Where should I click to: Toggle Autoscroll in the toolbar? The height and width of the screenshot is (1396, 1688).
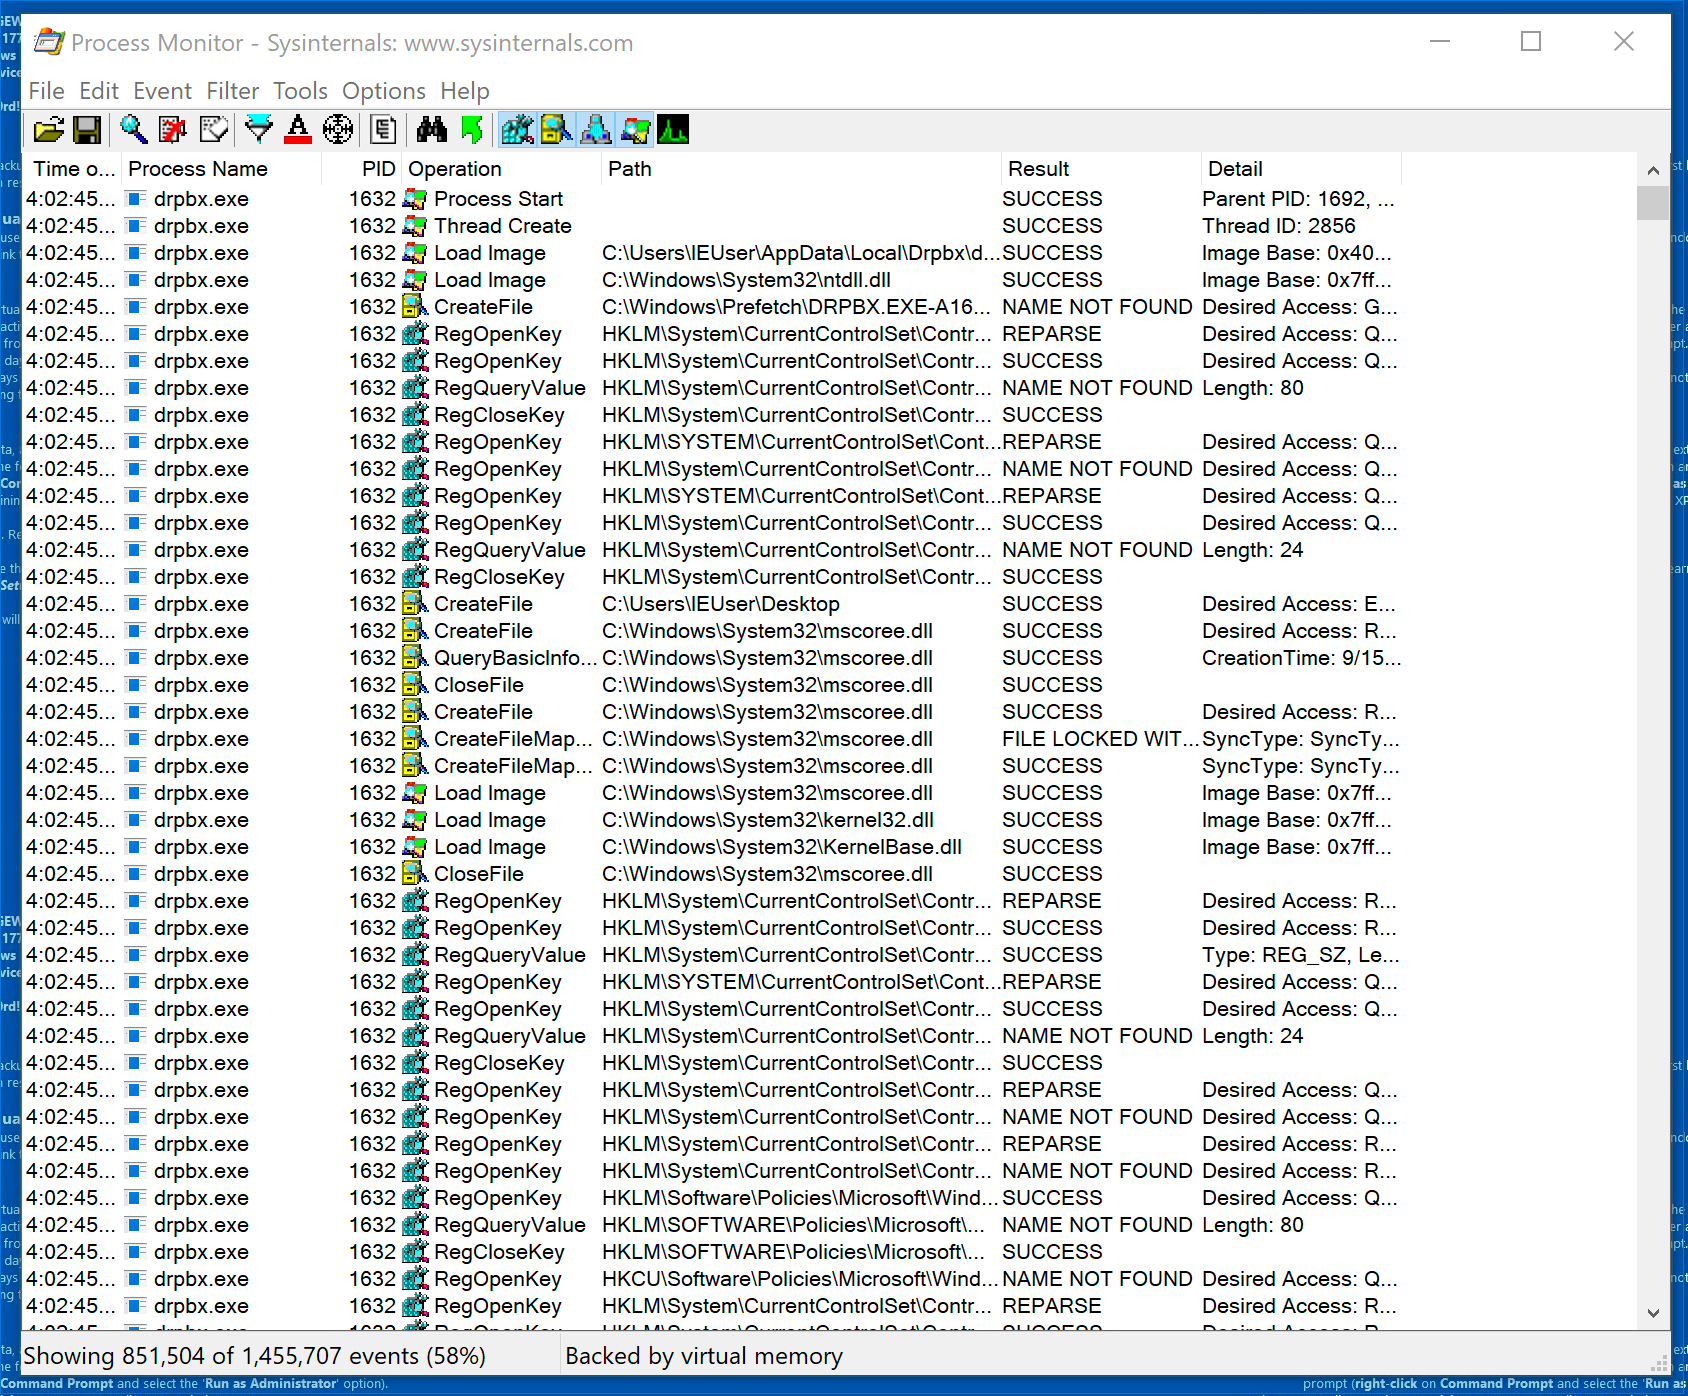(x=173, y=130)
